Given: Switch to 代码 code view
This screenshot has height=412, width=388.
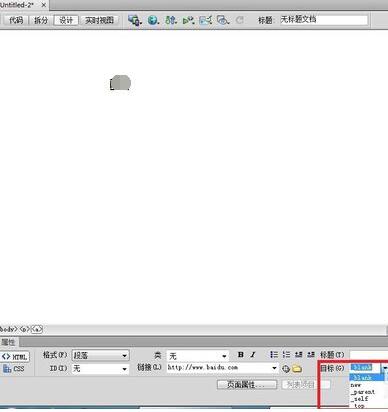Looking at the screenshot, I should pos(16,20).
